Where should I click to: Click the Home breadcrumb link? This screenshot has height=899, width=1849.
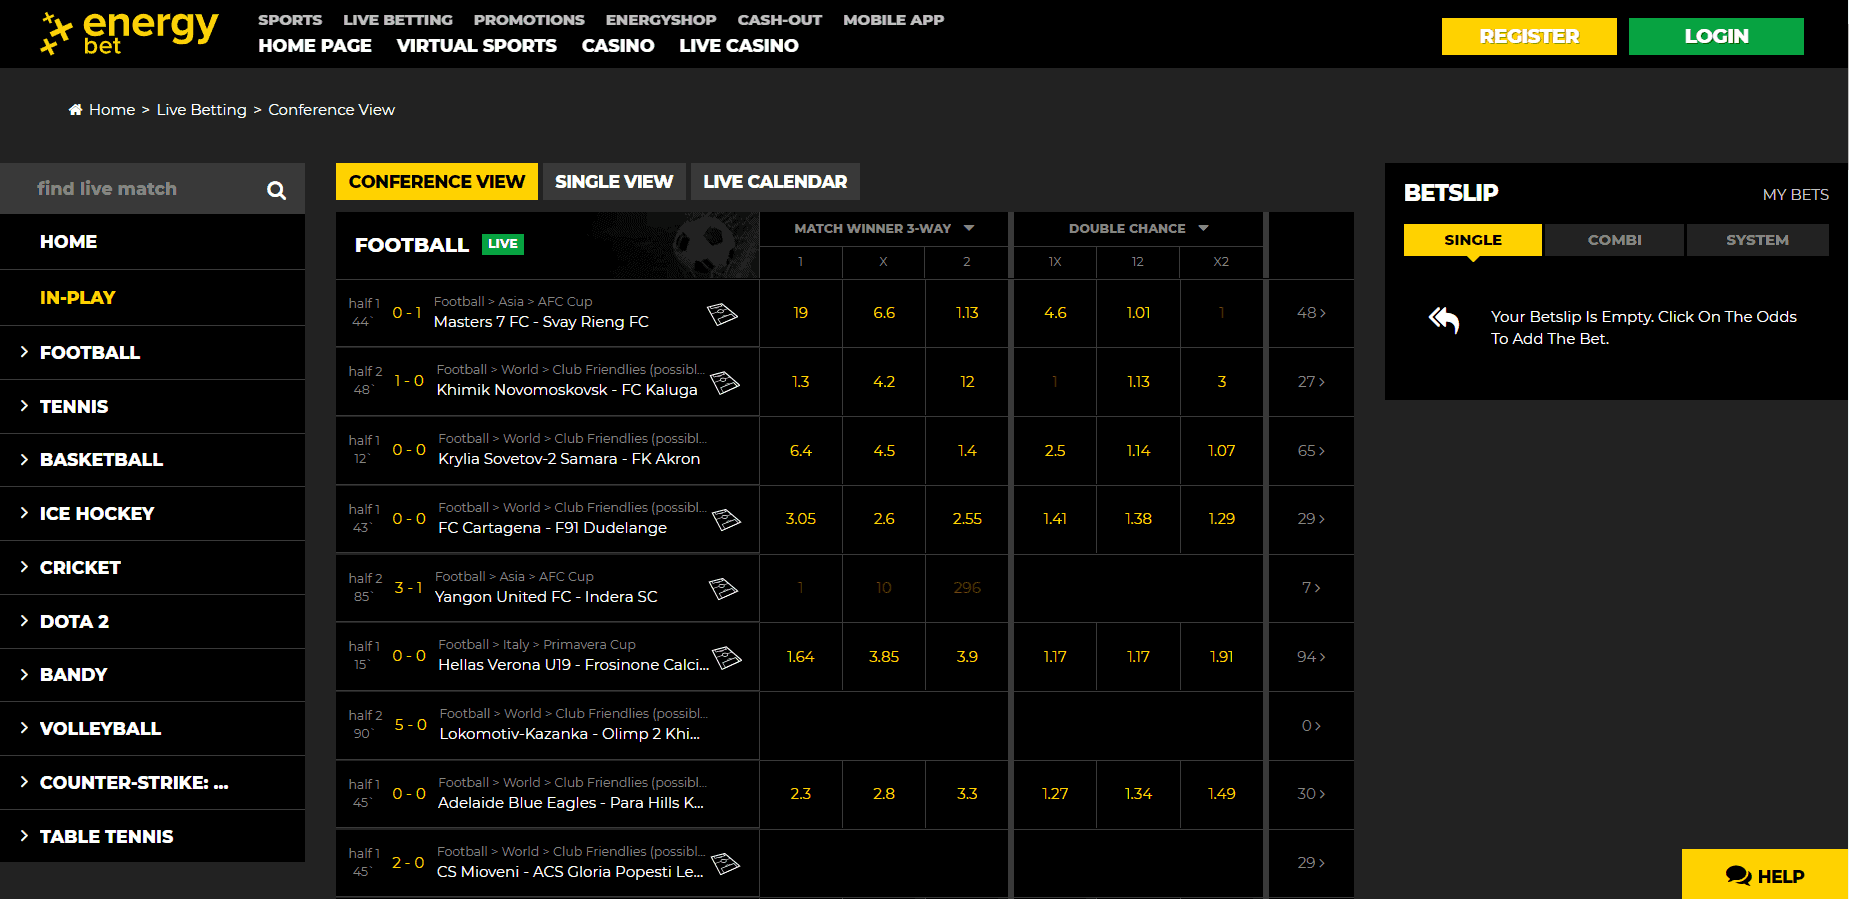[112, 110]
